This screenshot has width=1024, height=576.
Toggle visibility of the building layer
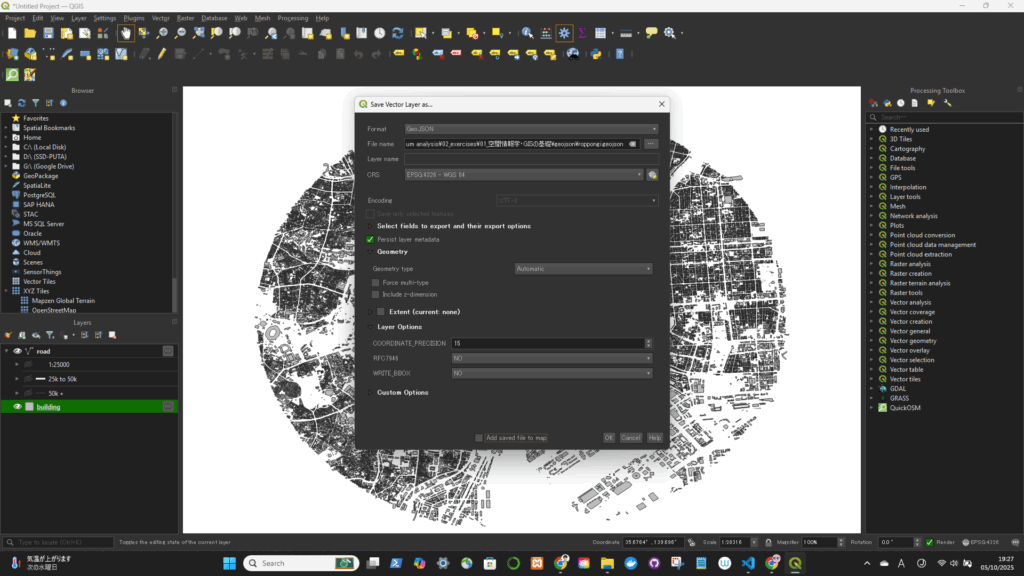click(17, 407)
